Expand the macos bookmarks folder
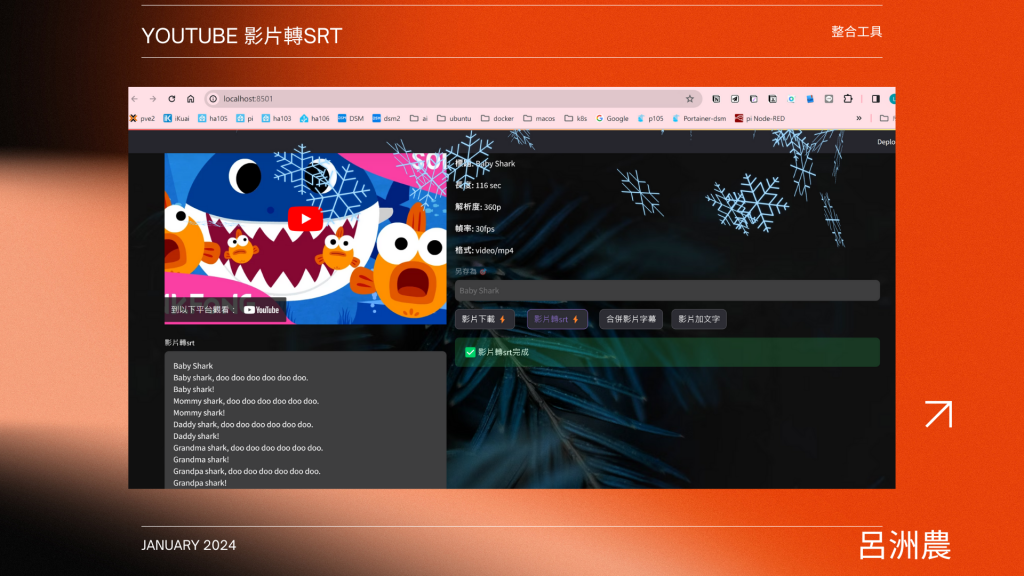This screenshot has width=1024, height=576. [x=539, y=118]
